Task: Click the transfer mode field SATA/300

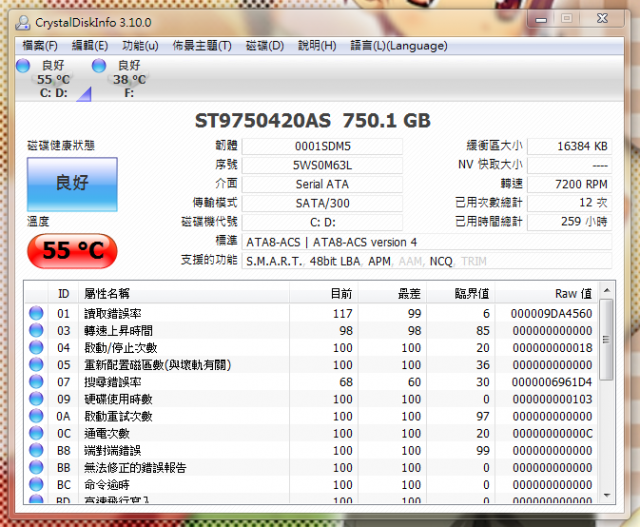Action: pos(322,203)
